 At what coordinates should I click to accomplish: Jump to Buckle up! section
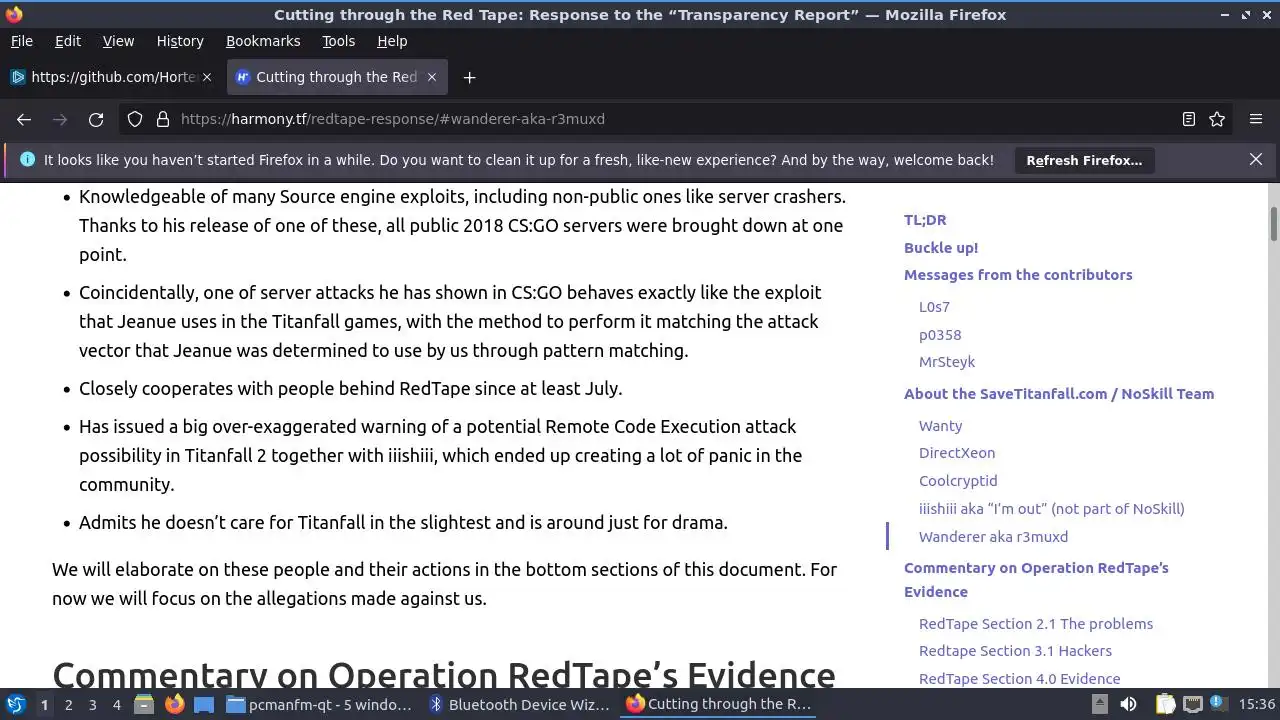pos(941,248)
